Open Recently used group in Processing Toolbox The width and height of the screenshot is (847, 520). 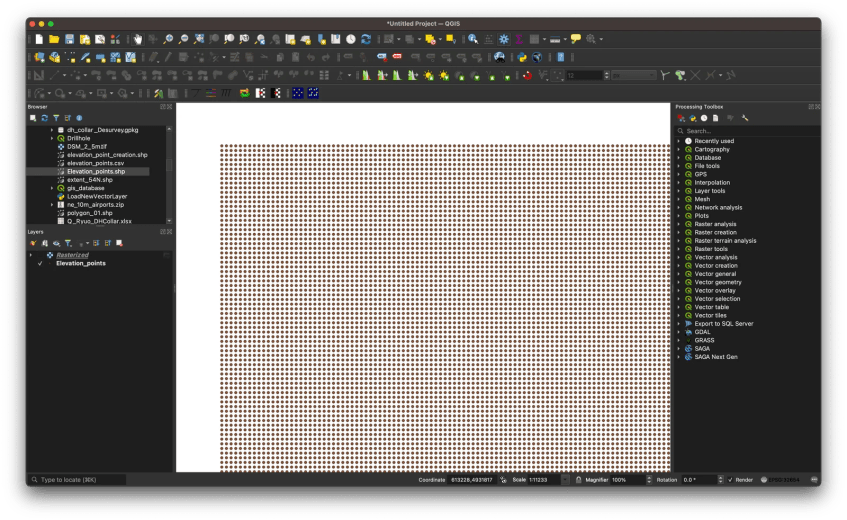tap(714, 141)
